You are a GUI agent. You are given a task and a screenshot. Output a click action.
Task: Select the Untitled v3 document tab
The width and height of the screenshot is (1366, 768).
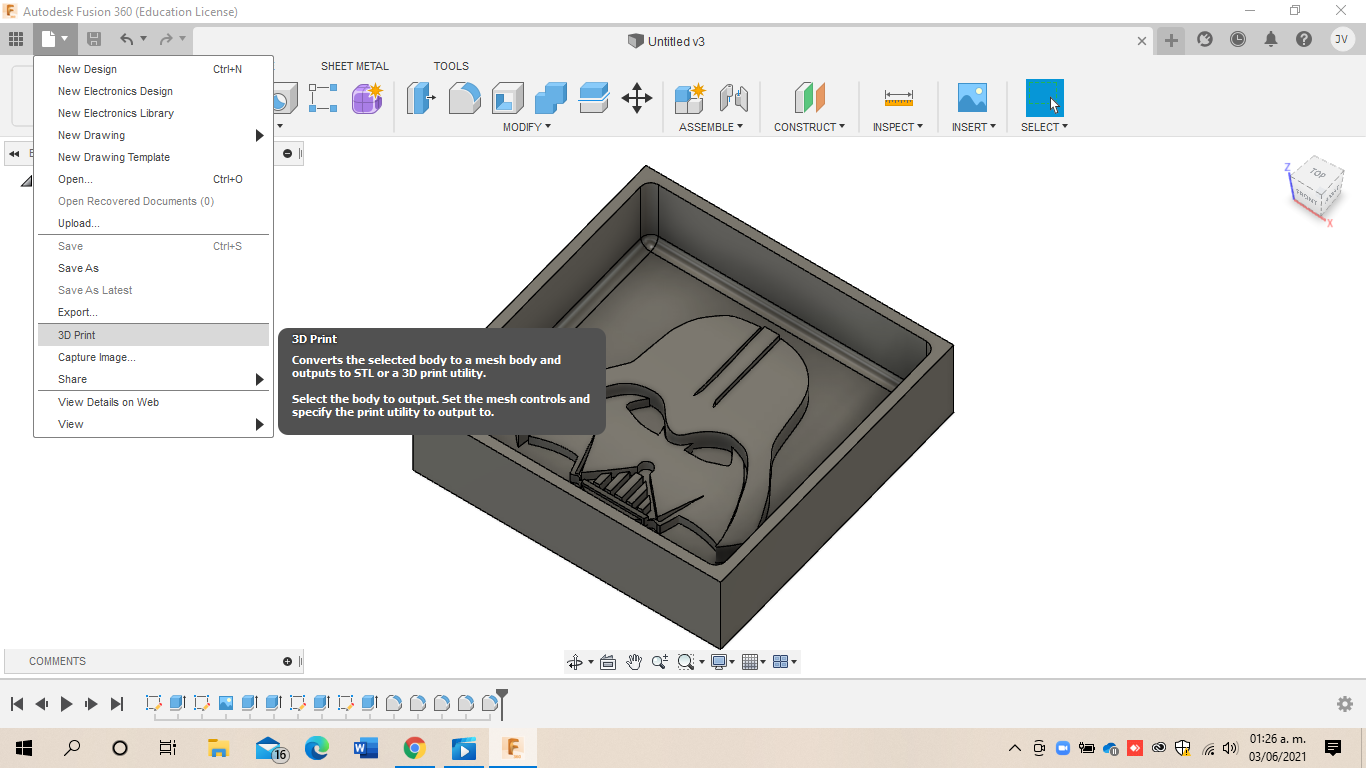coord(667,41)
